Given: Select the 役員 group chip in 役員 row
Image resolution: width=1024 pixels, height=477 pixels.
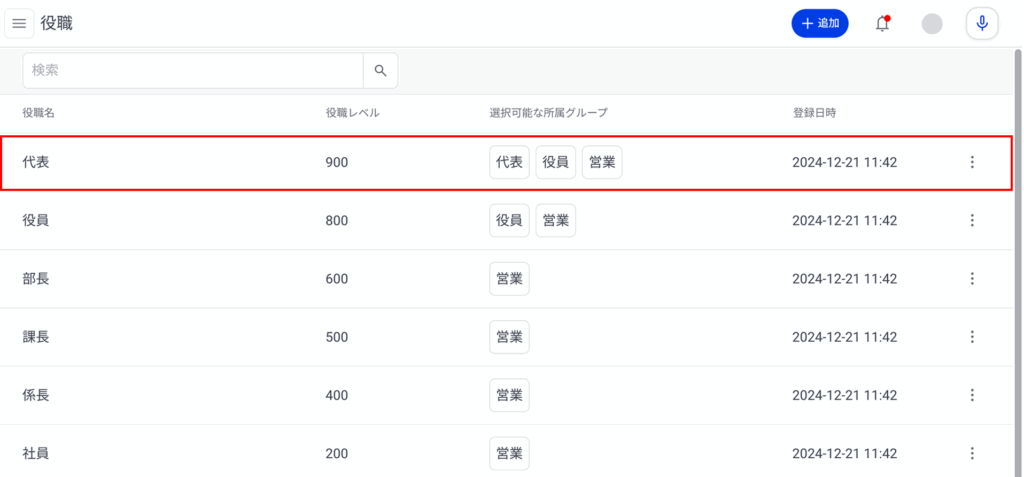Looking at the screenshot, I should [509, 220].
